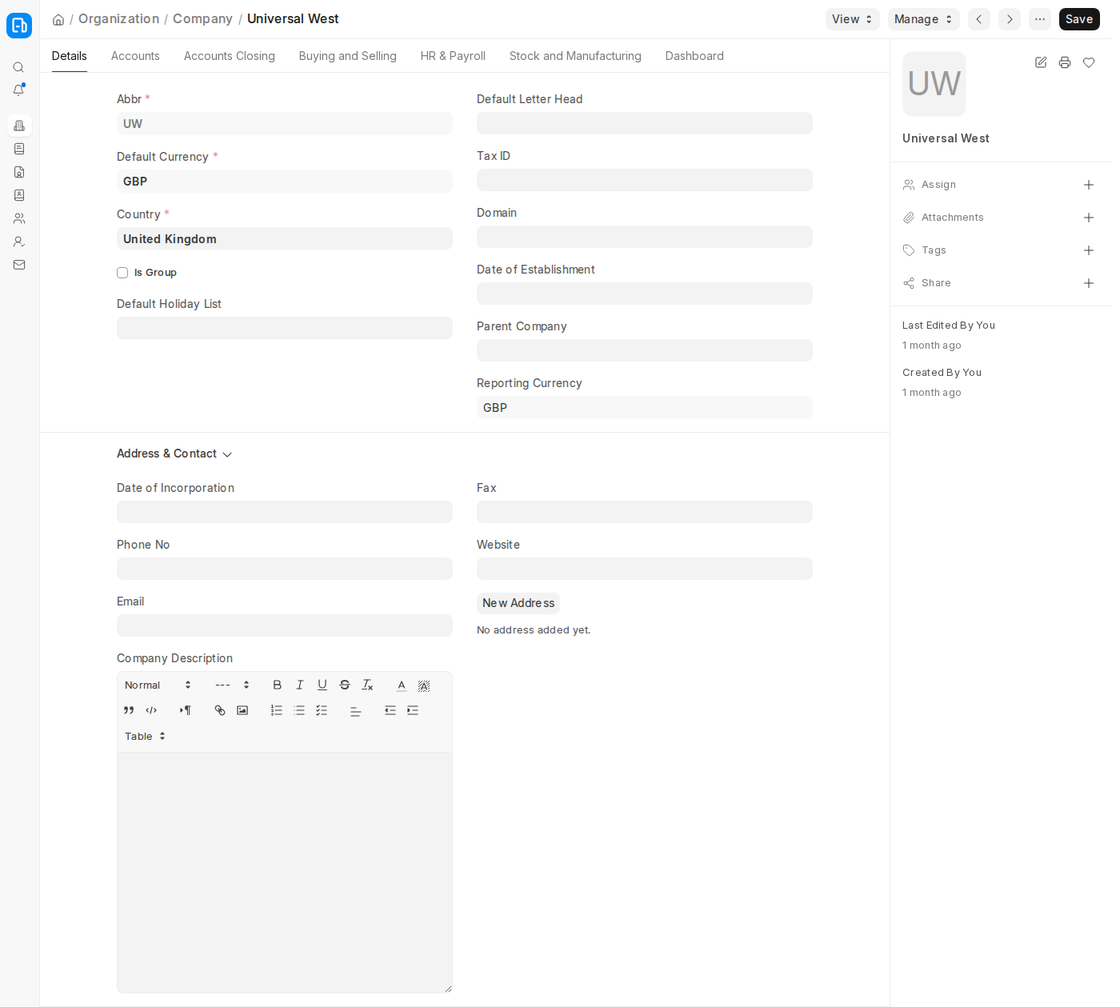Click the two-people users sidebar icon
Screen dimensions: 1120x1007
19,219
